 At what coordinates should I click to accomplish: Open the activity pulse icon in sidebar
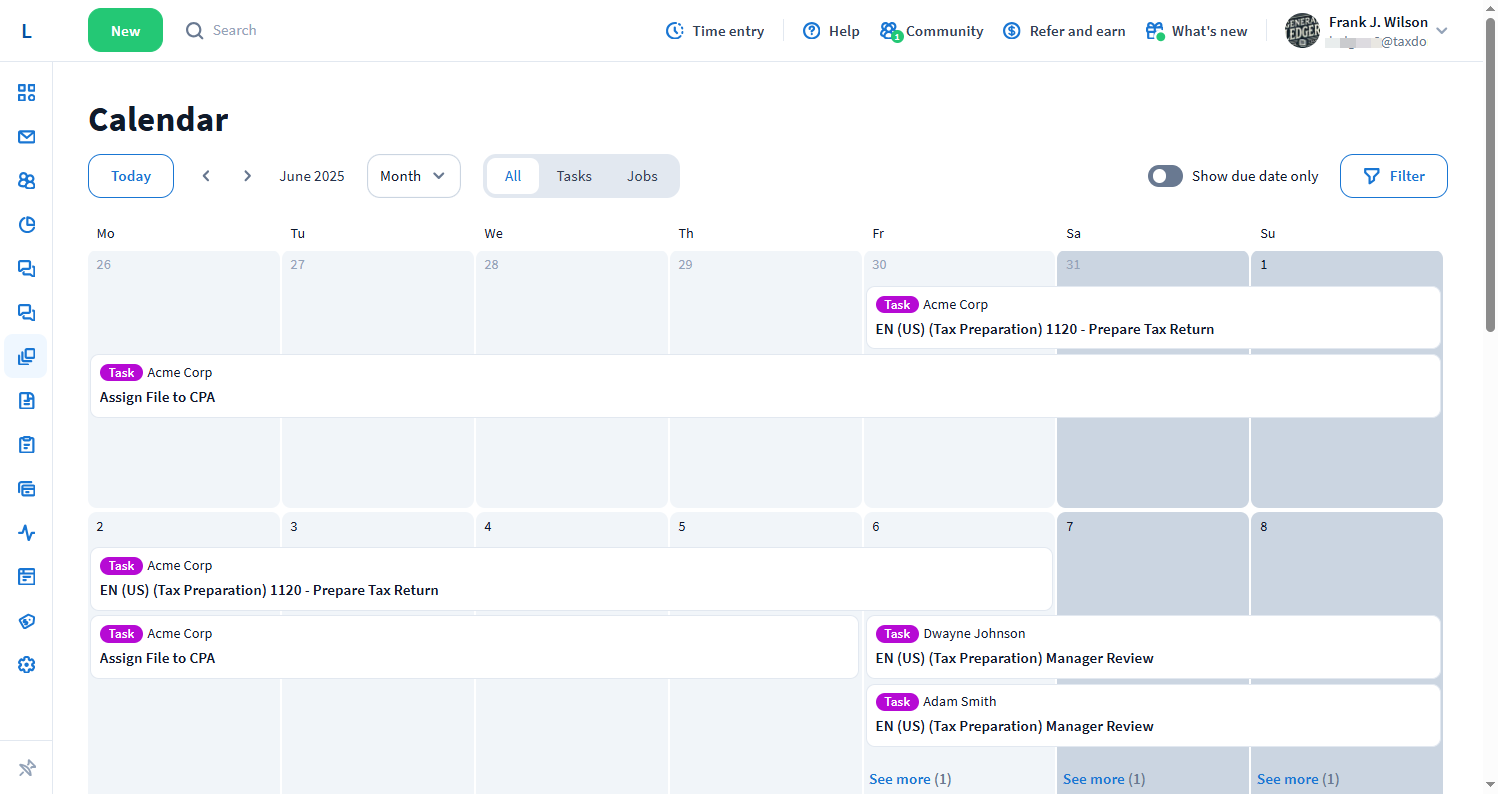click(27, 533)
